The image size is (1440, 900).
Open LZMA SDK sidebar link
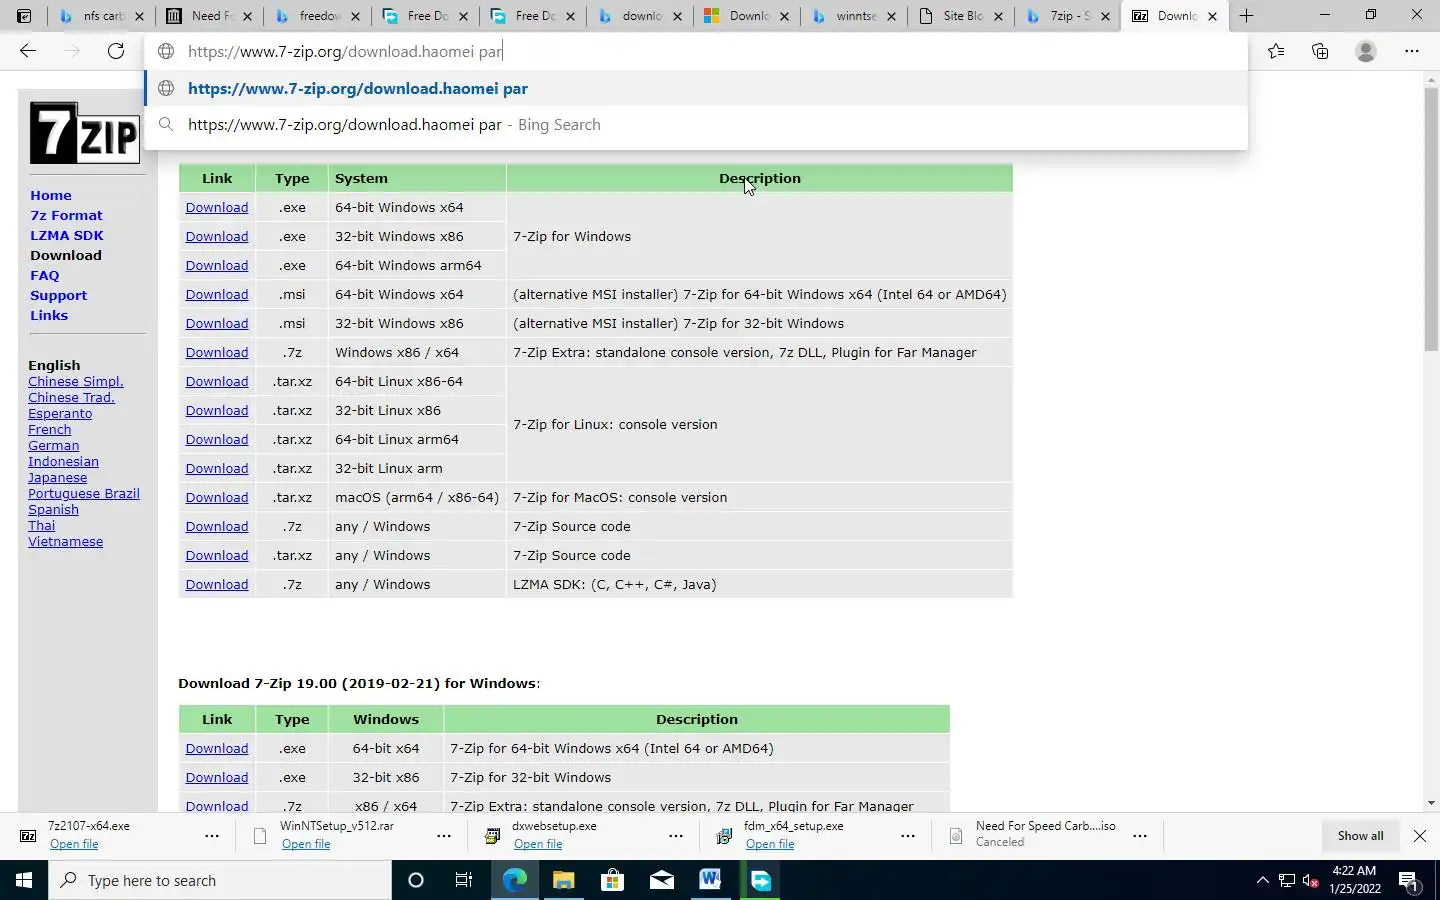[67, 235]
